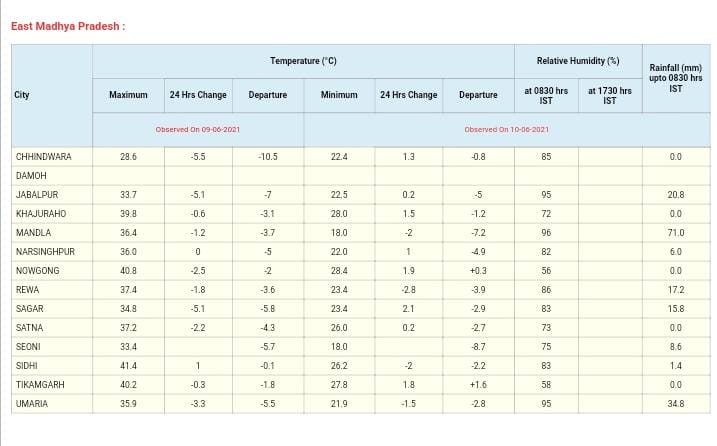The width and height of the screenshot is (717, 446).
Task: Click the 'at 0830 hrs IST' humidity header
Action: click(x=545, y=95)
